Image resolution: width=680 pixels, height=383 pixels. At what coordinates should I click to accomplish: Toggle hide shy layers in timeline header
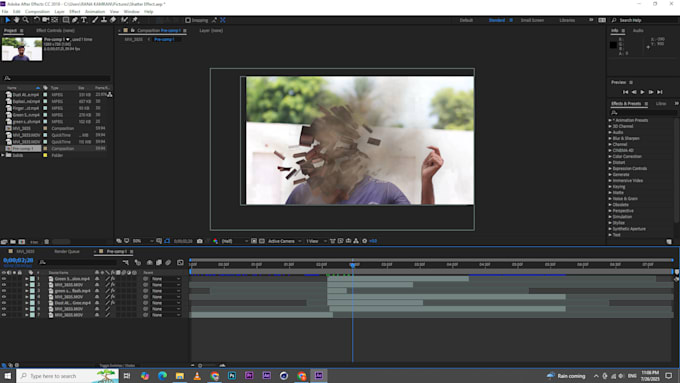pos(150,262)
